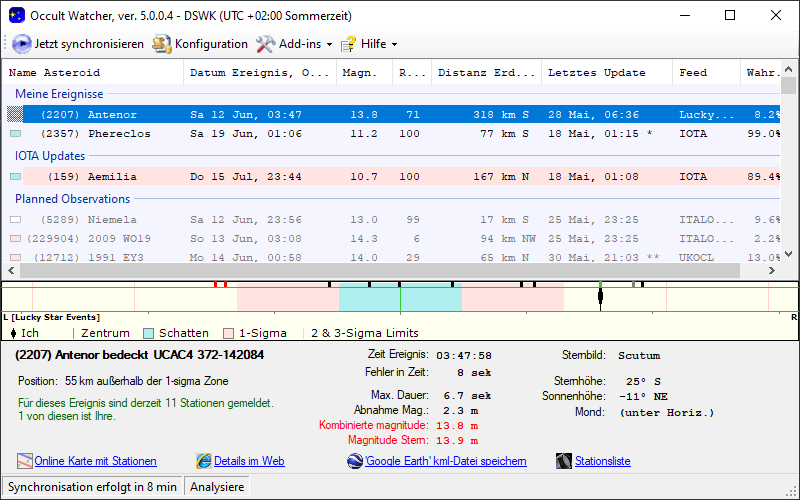This screenshot has width=800, height=500.
Task: Open the Stationsliste link
Action: click(602, 461)
